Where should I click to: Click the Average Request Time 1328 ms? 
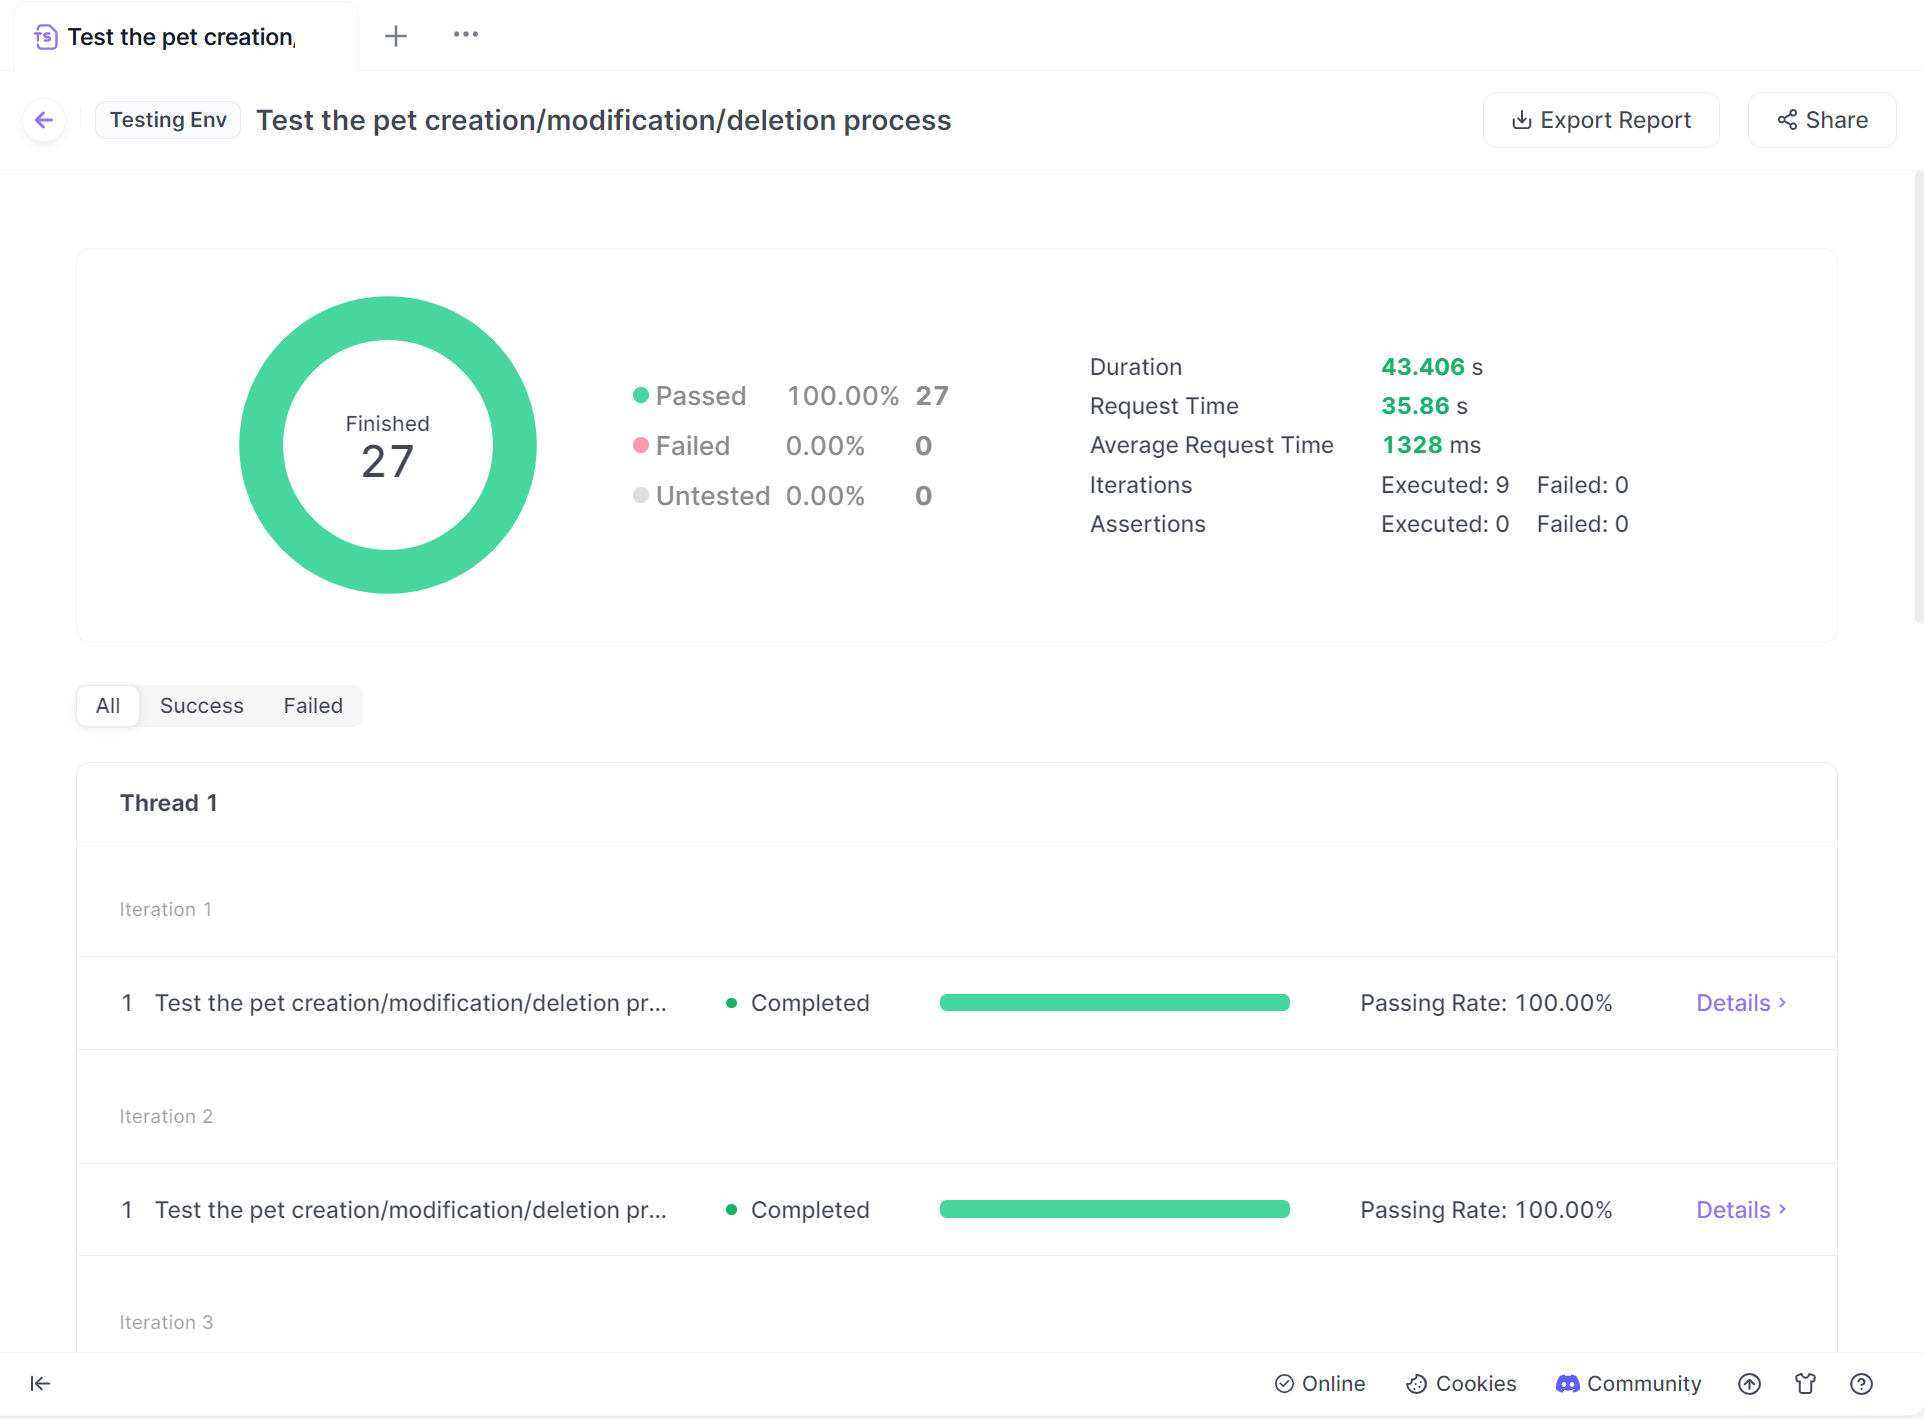(1431, 445)
